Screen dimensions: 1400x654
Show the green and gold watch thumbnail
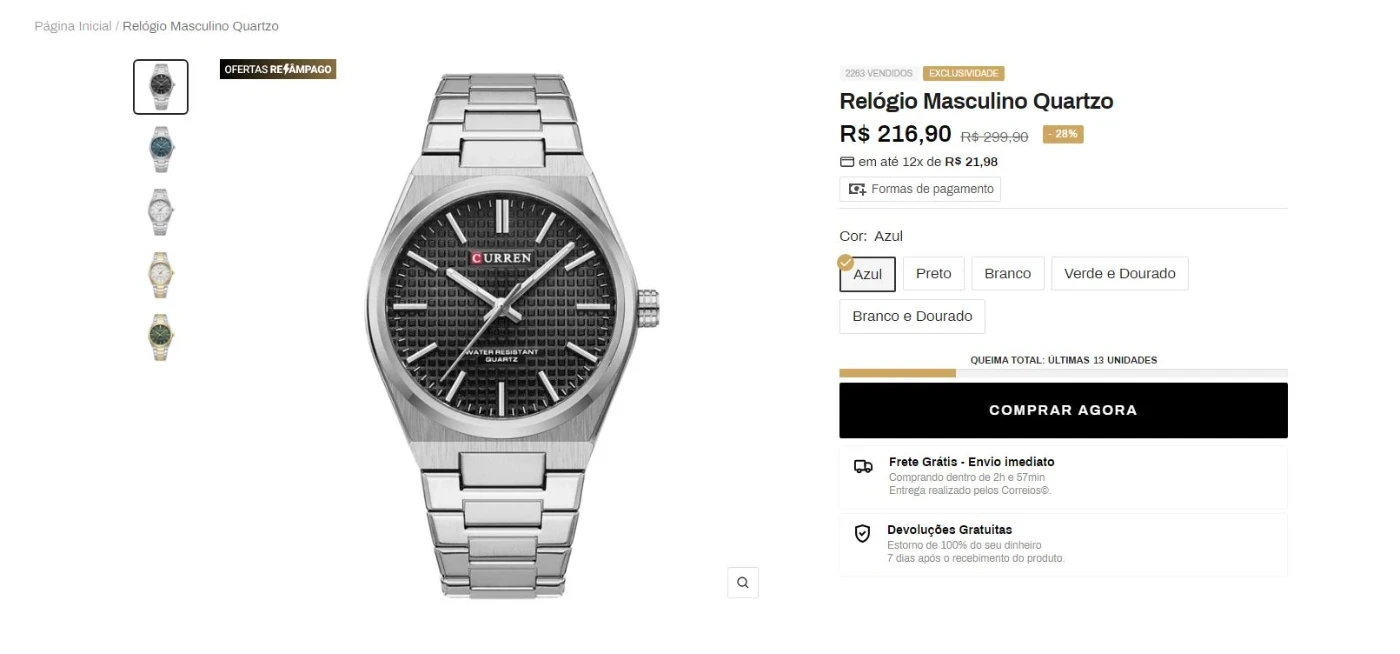pyautogui.click(x=161, y=336)
